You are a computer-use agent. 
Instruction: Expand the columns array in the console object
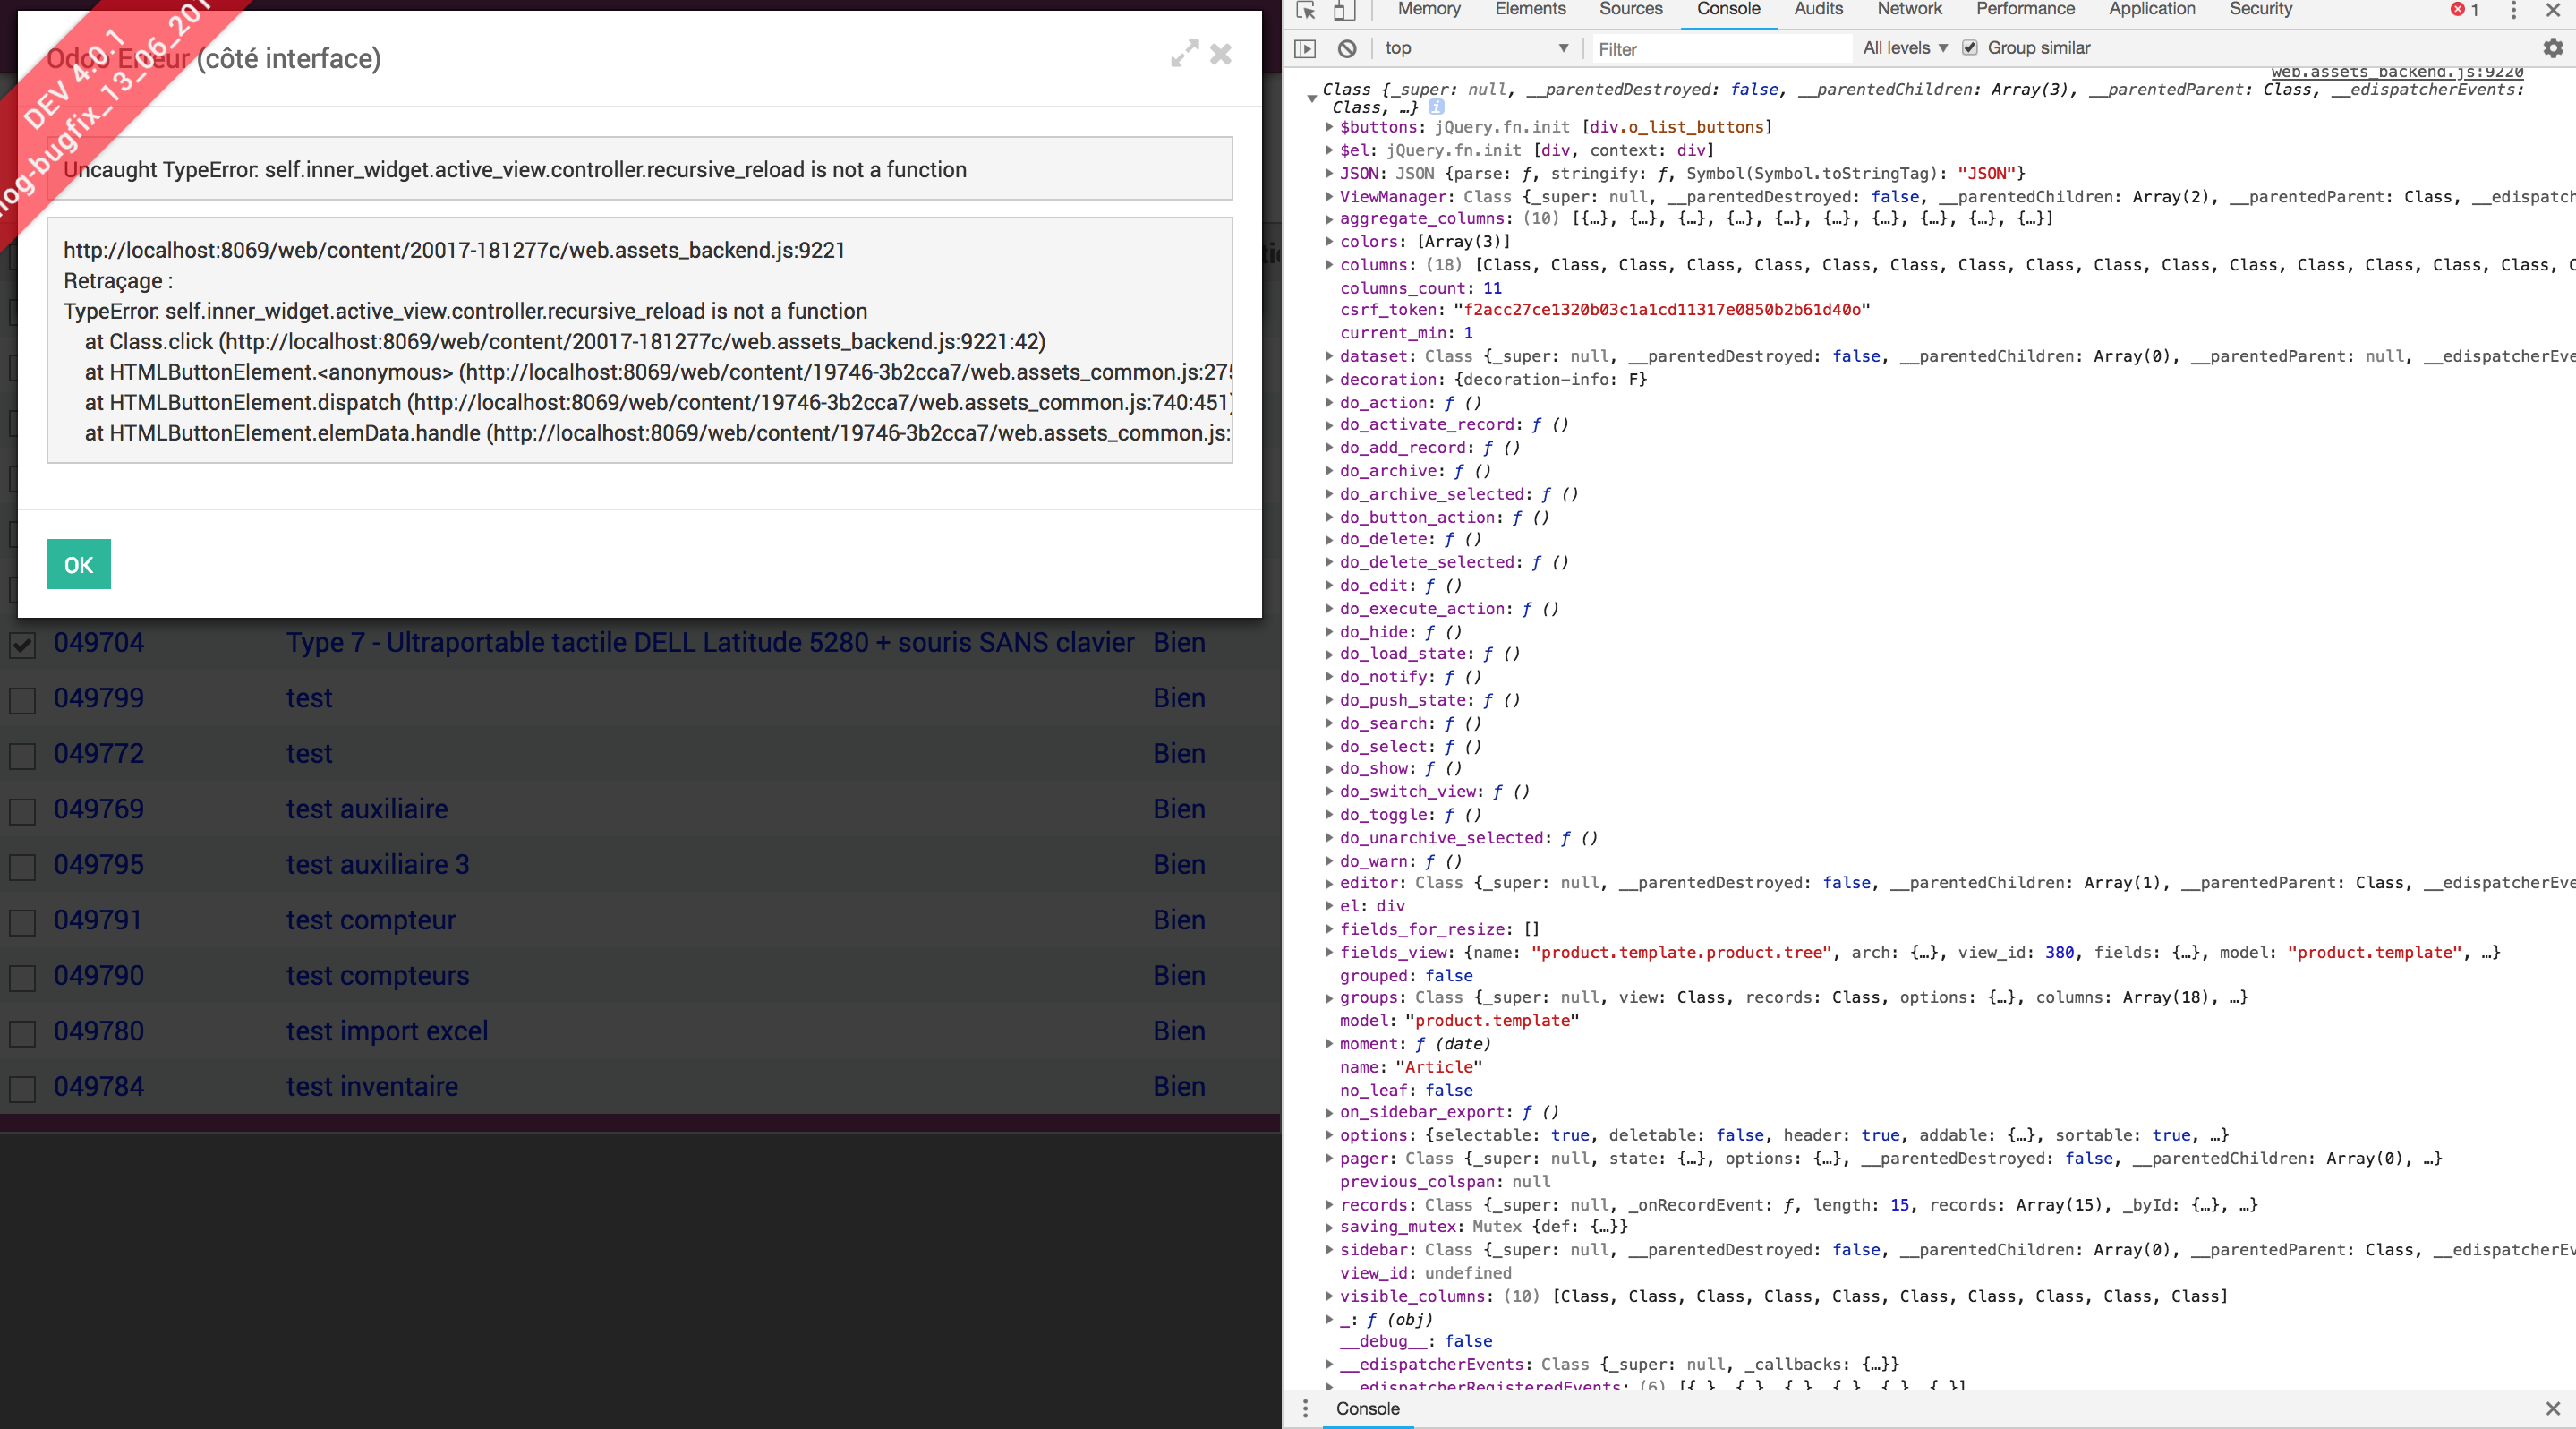1328,265
